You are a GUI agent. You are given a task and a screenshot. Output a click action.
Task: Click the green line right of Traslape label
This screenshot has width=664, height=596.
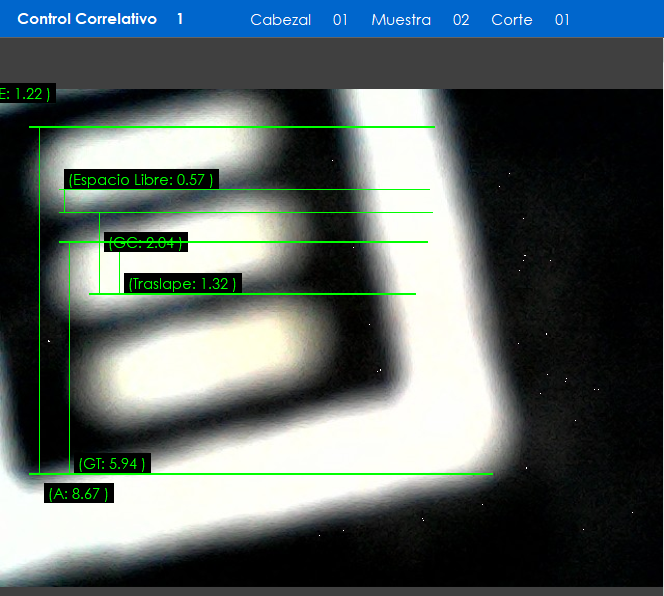click(x=330, y=294)
